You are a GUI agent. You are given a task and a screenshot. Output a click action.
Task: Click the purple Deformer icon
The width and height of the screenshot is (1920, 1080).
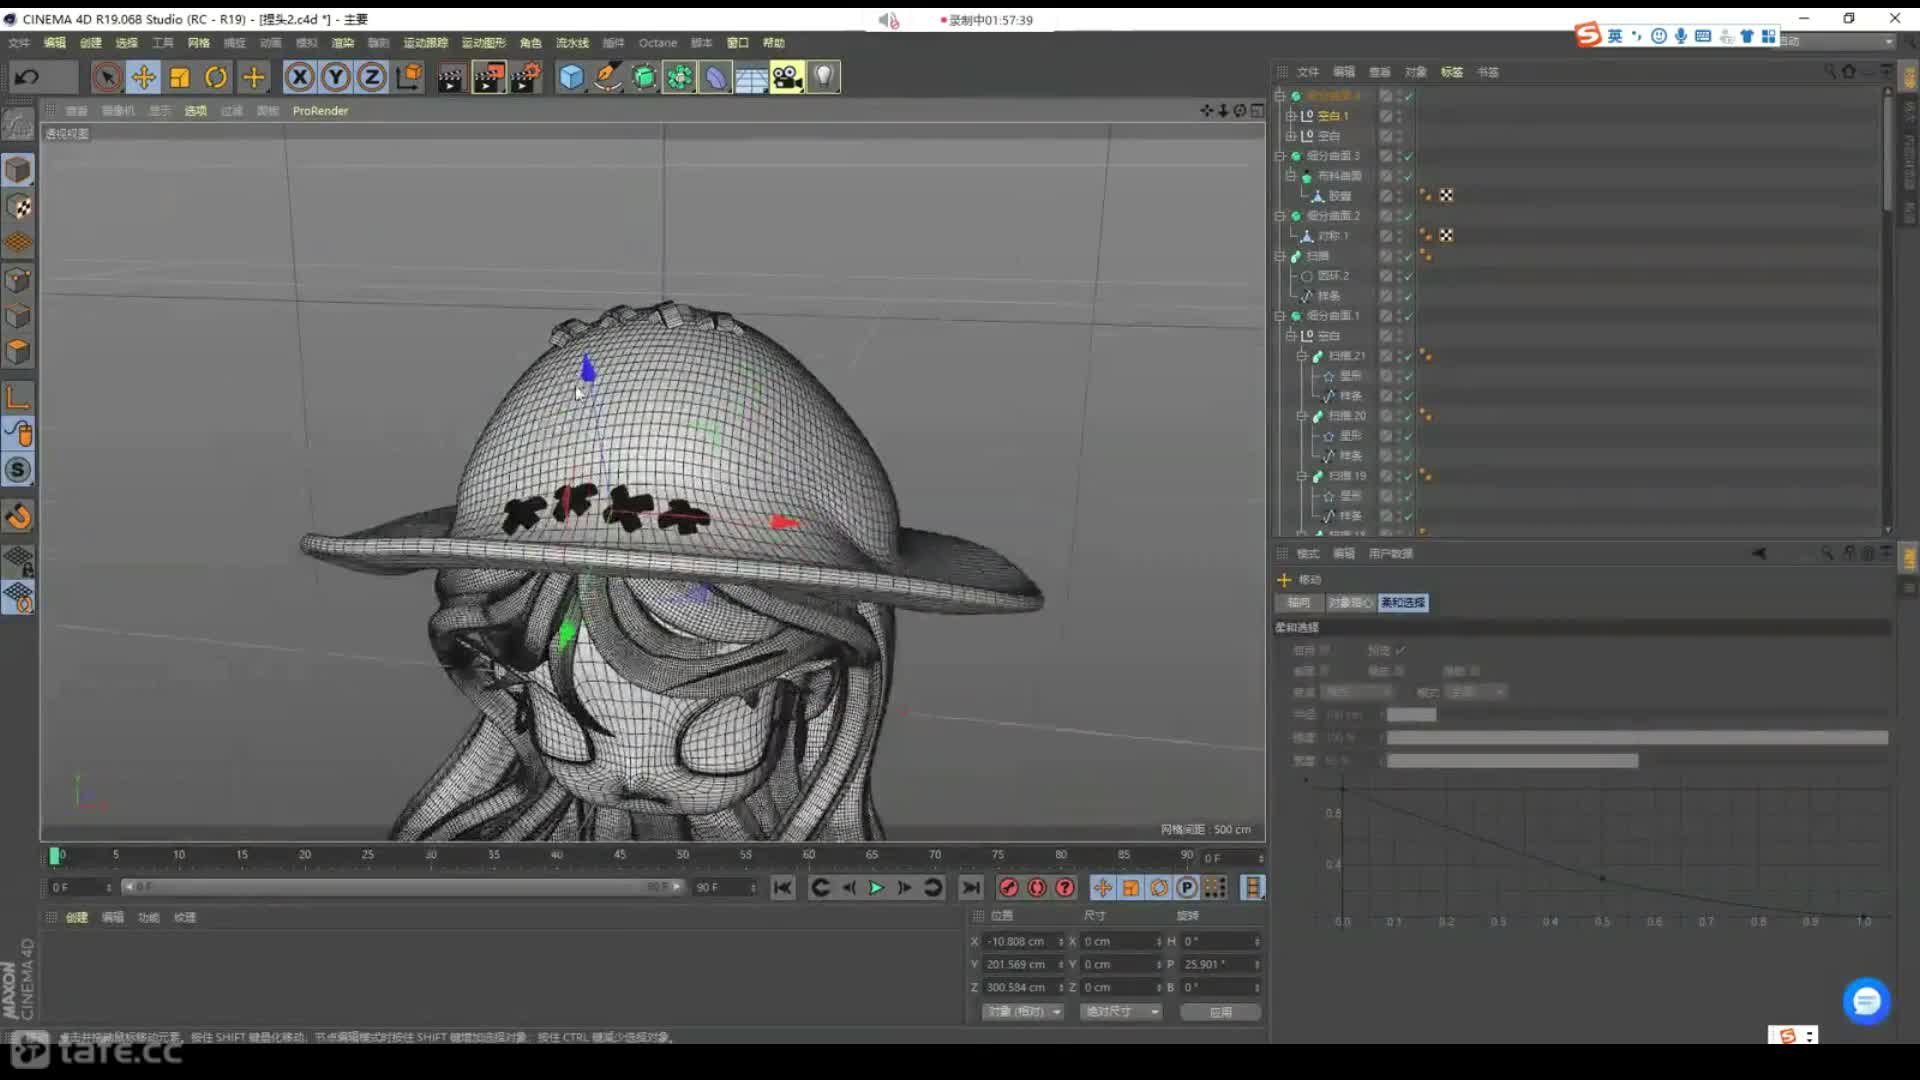point(716,77)
